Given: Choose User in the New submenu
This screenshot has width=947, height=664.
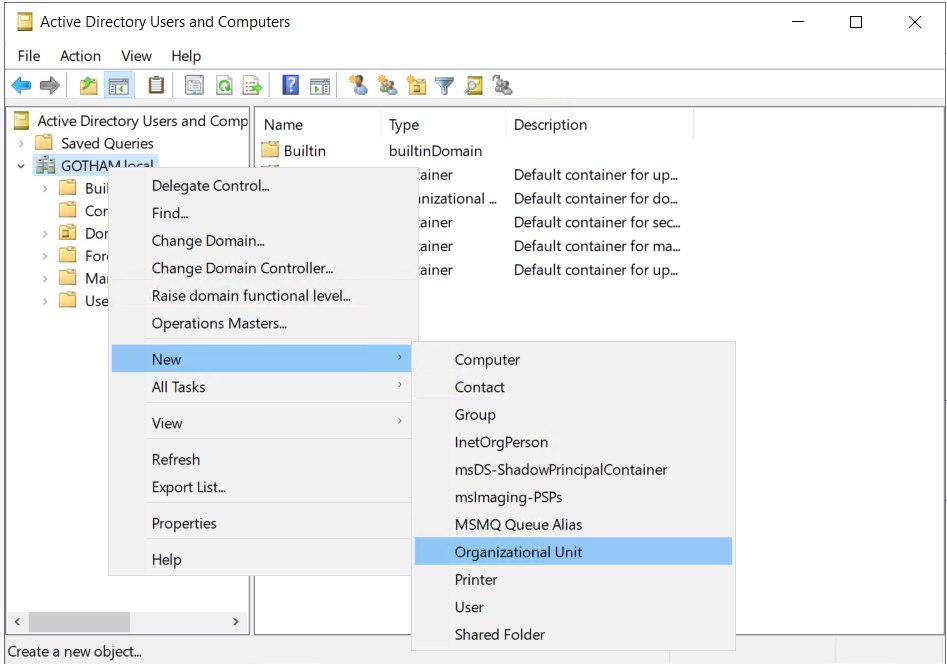Looking at the screenshot, I should pyautogui.click(x=469, y=607).
